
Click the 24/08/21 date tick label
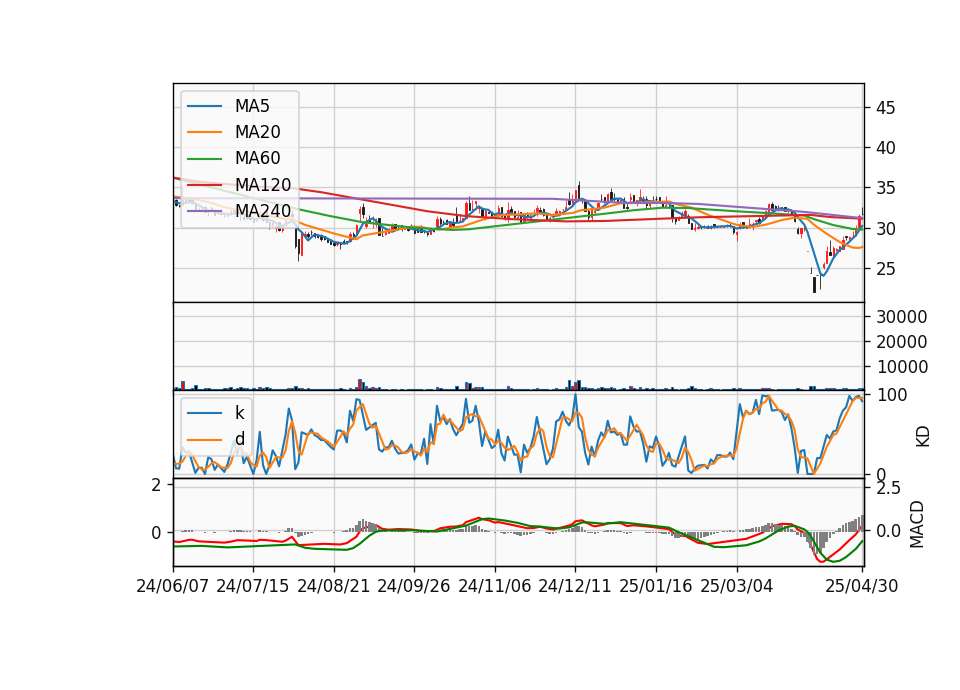pyautogui.click(x=334, y=586)
